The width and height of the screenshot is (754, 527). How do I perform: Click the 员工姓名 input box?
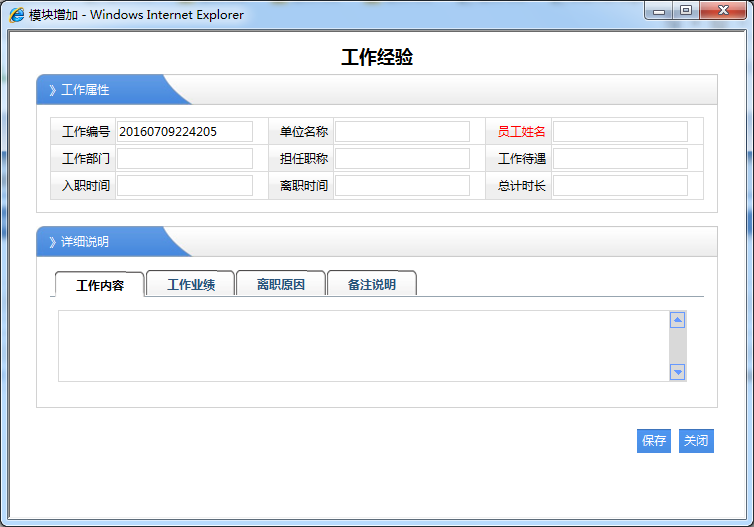click(x=620, y=132)
